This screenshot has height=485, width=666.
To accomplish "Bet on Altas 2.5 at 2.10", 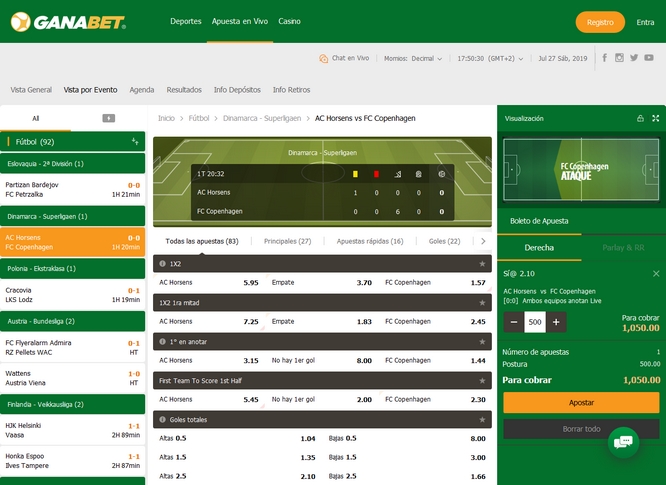I will [237, 476].
